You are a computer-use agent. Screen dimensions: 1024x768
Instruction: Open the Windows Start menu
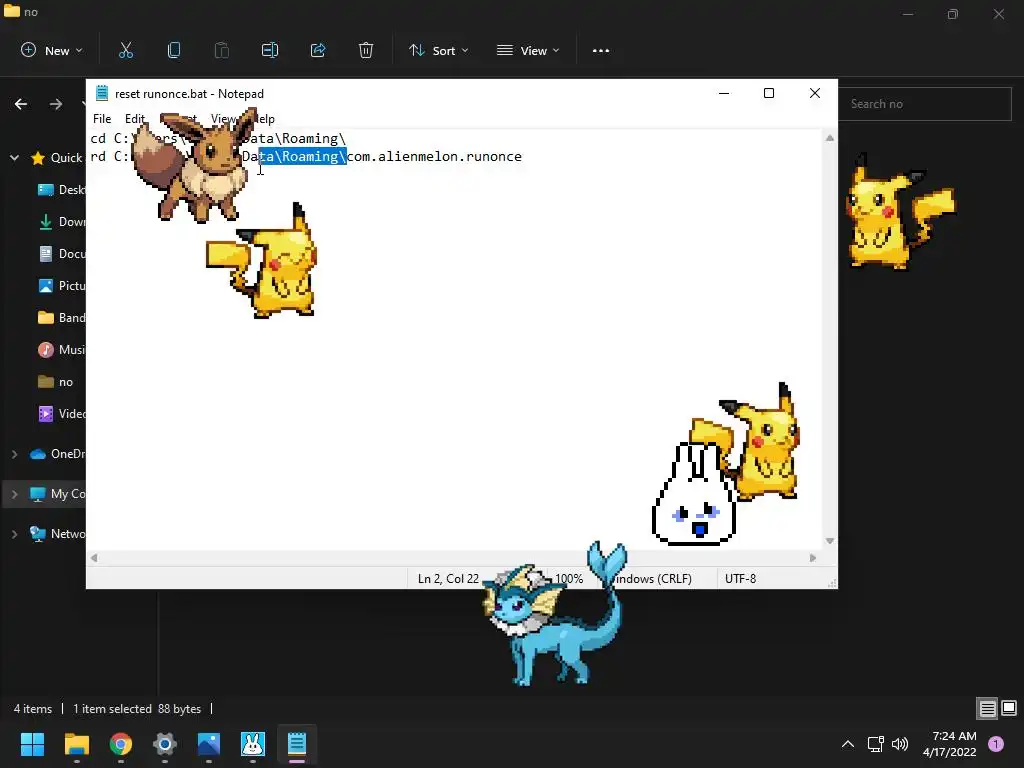[32, 744]
